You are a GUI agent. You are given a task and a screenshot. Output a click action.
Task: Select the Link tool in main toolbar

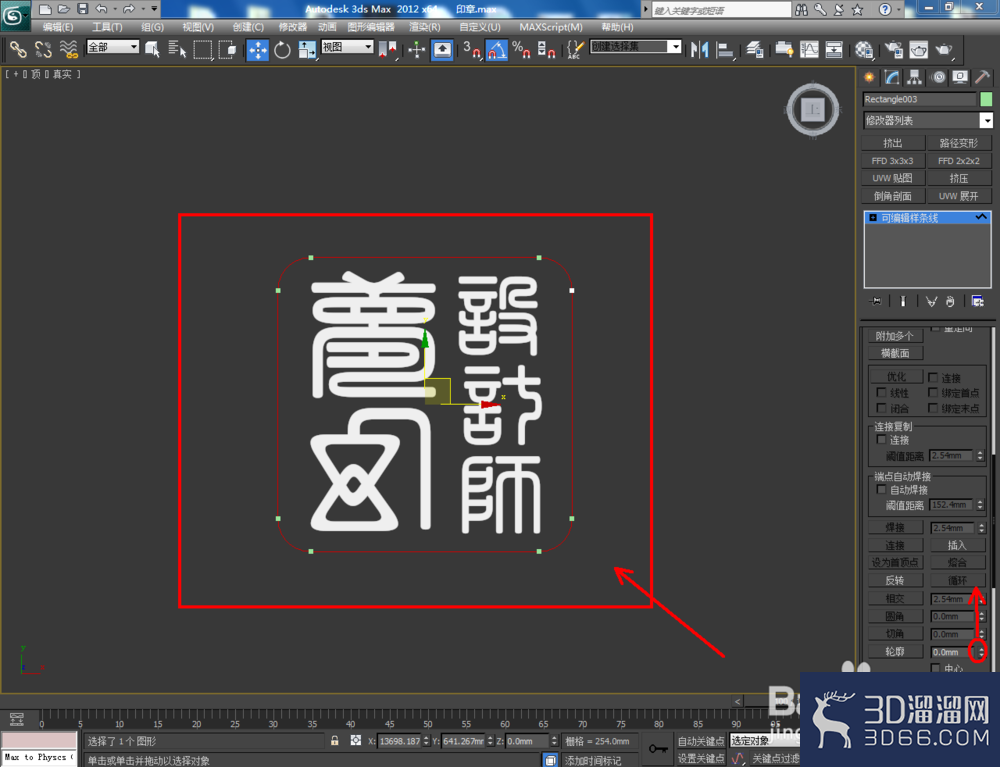[18, 49]
